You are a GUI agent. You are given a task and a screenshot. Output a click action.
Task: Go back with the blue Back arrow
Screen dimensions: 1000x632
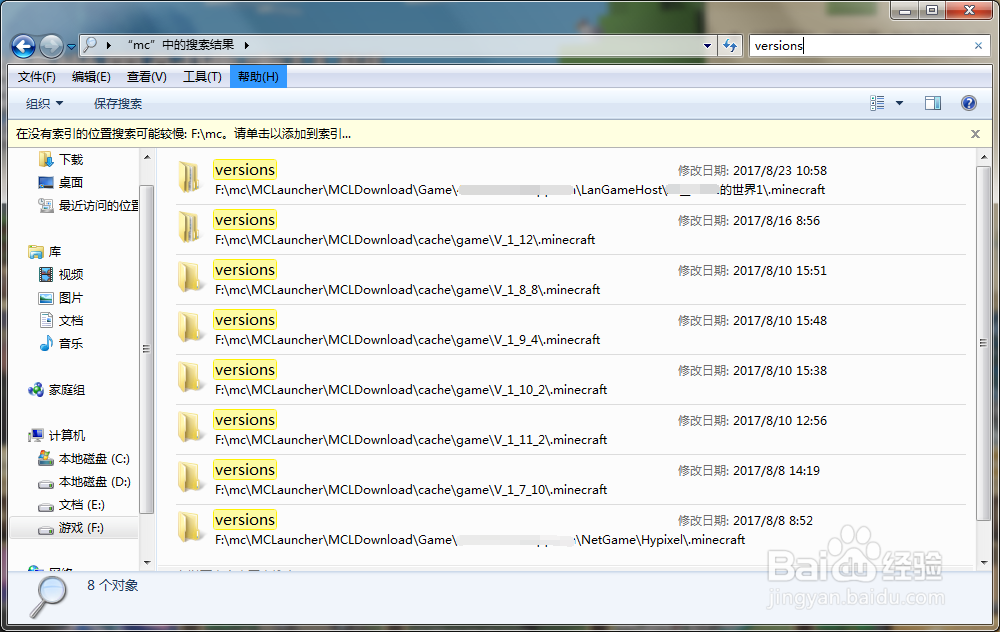tap(24, 46)
